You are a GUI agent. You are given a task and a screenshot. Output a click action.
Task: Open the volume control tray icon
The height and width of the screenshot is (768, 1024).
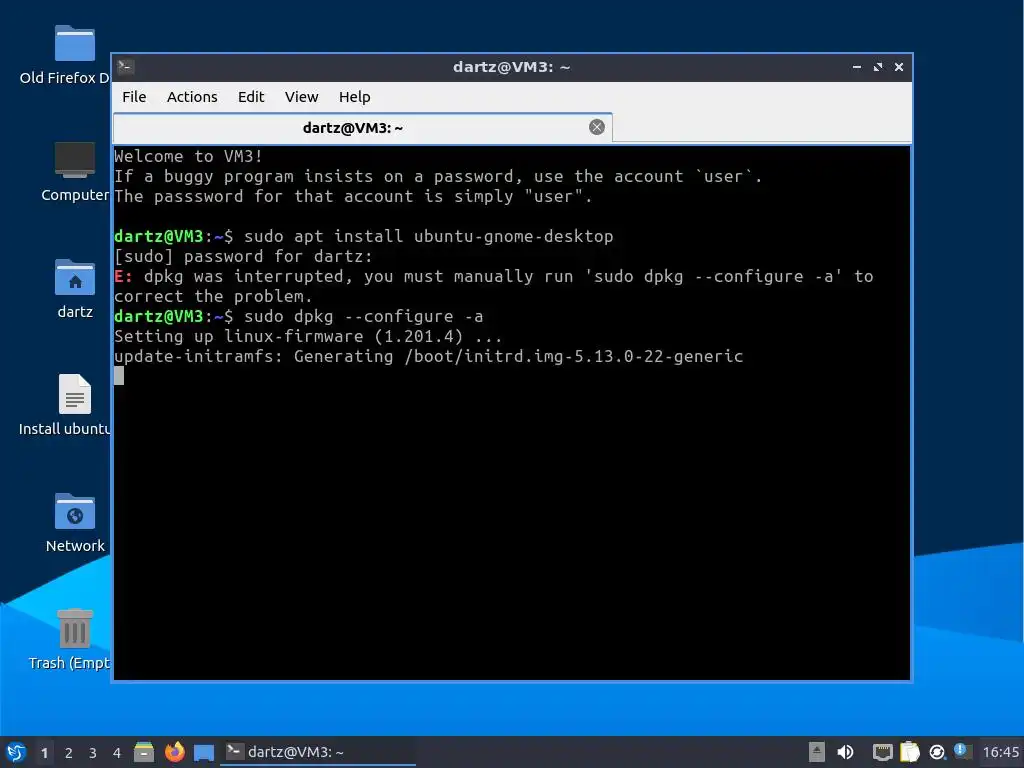pyautogui.click(x=845, y=752)
